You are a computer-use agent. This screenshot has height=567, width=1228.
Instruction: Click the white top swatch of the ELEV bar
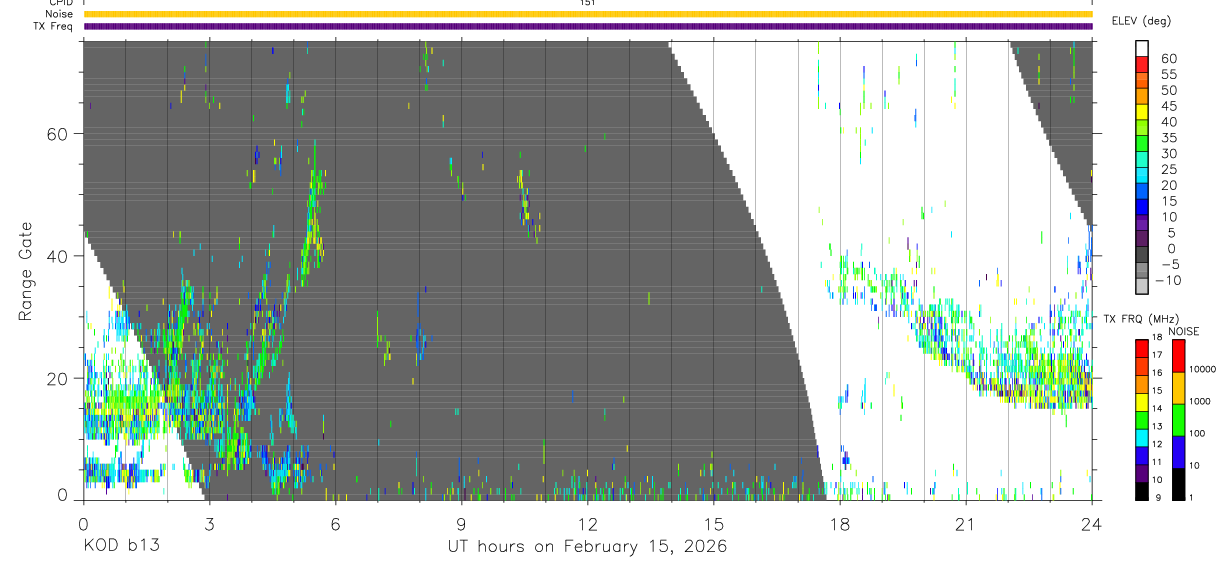[x=1142, y=50]
